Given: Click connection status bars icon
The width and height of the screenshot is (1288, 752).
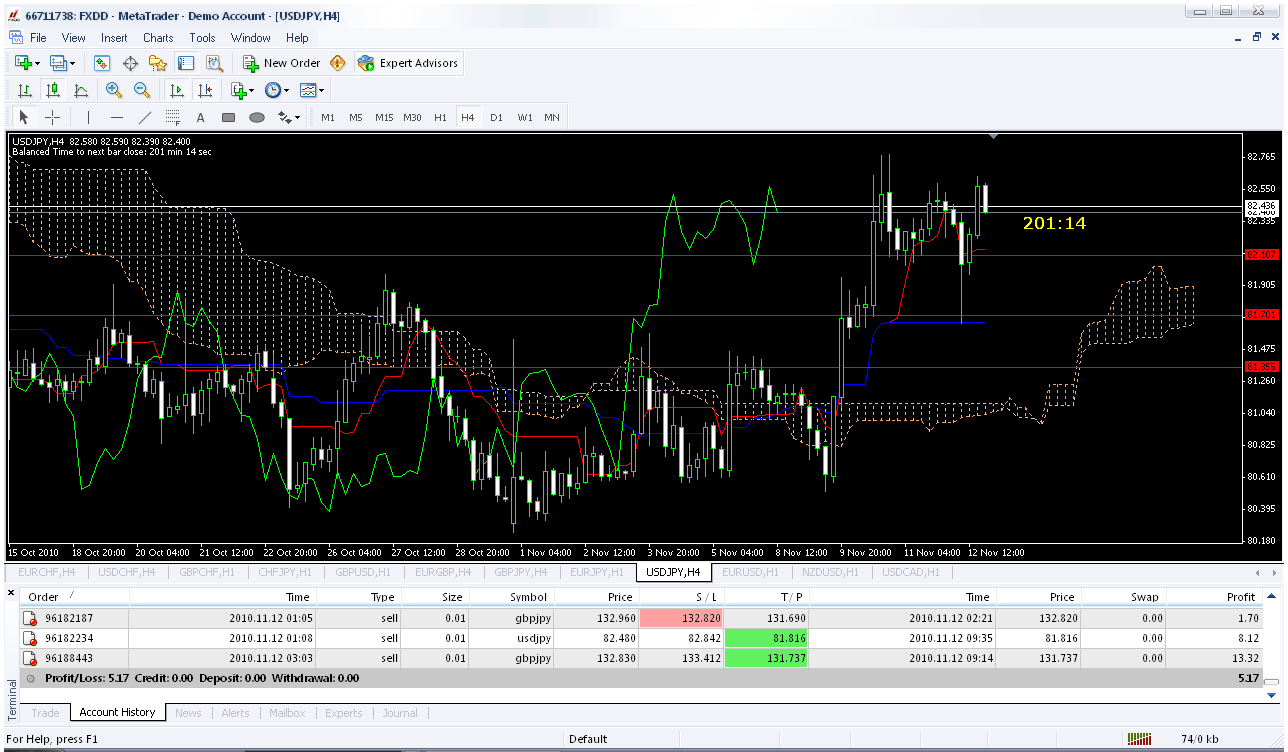Looking at the screenshot, I should click(x=1140, y=739).
